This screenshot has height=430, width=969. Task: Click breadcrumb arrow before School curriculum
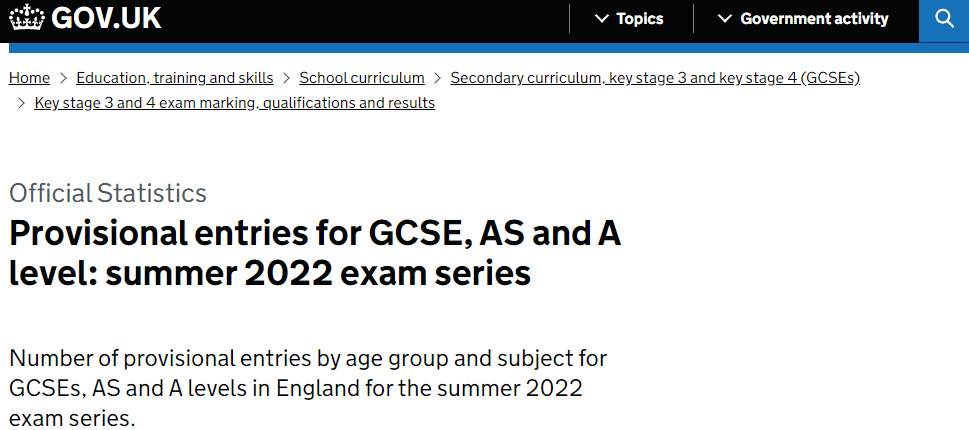point(286,78)
